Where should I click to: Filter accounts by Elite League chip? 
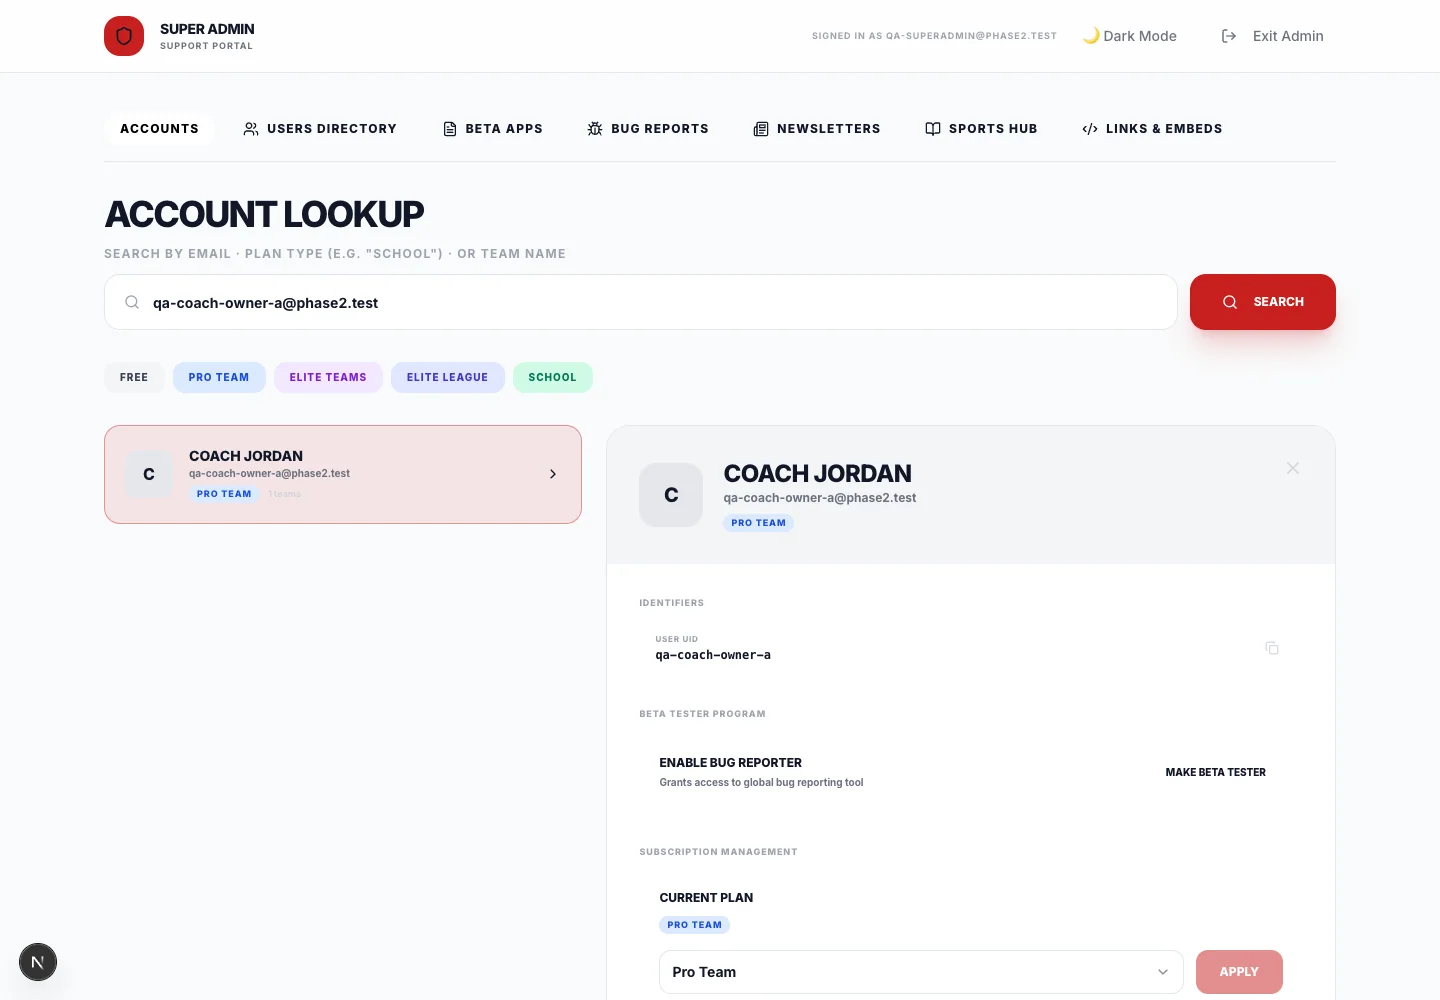448,377
